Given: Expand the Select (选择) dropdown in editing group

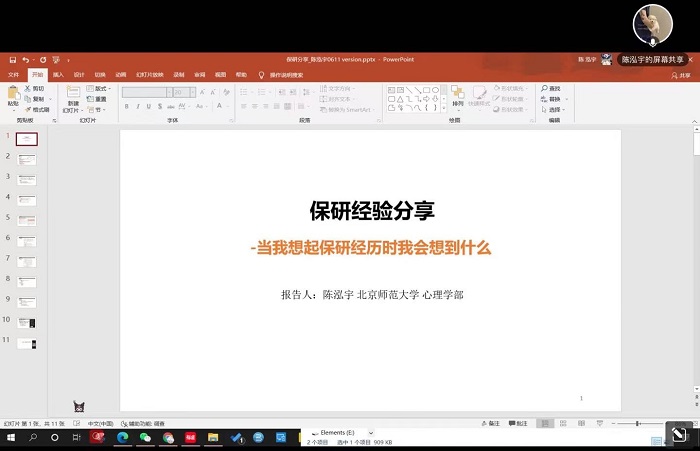Looking at the screenshot, I should [x=553, y=109].
